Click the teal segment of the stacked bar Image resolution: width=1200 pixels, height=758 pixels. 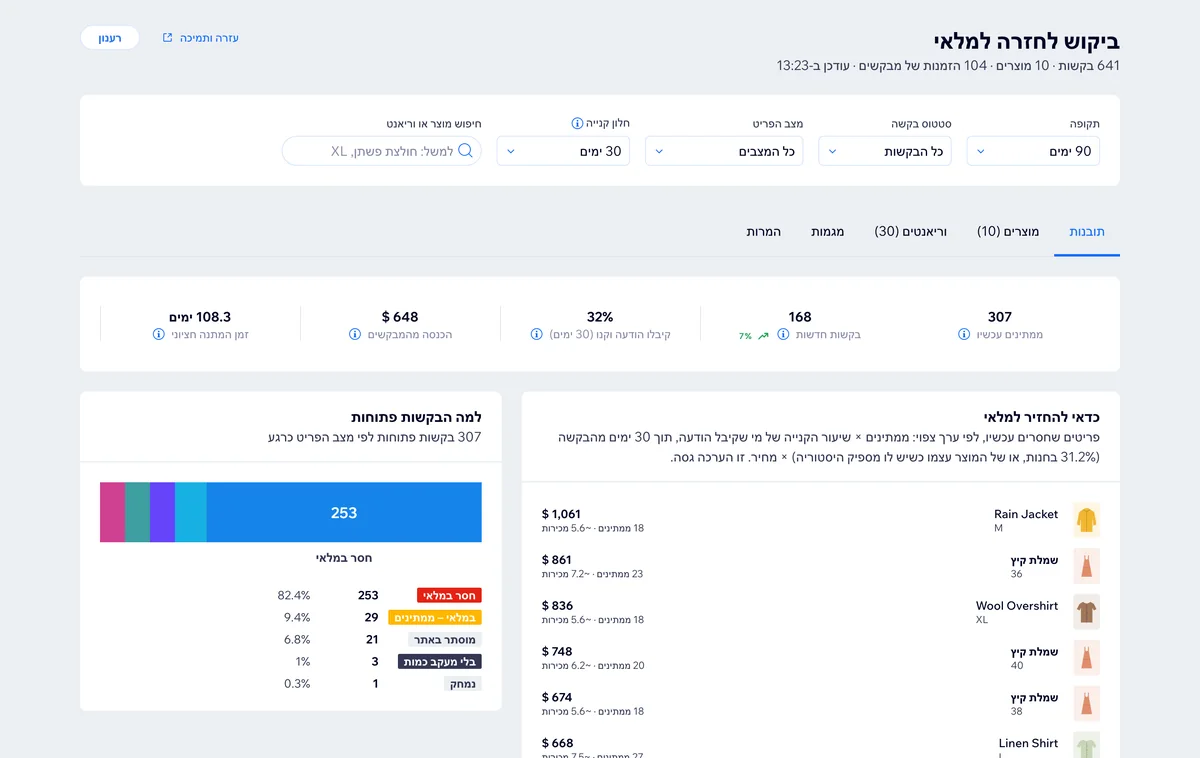[137, 512]
